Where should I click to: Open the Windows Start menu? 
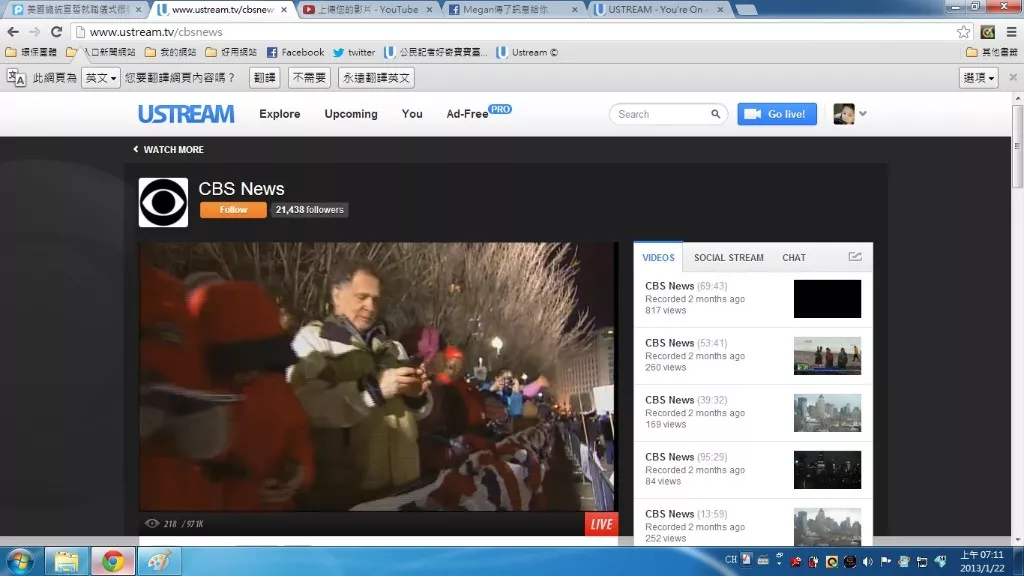coord(20,561)
